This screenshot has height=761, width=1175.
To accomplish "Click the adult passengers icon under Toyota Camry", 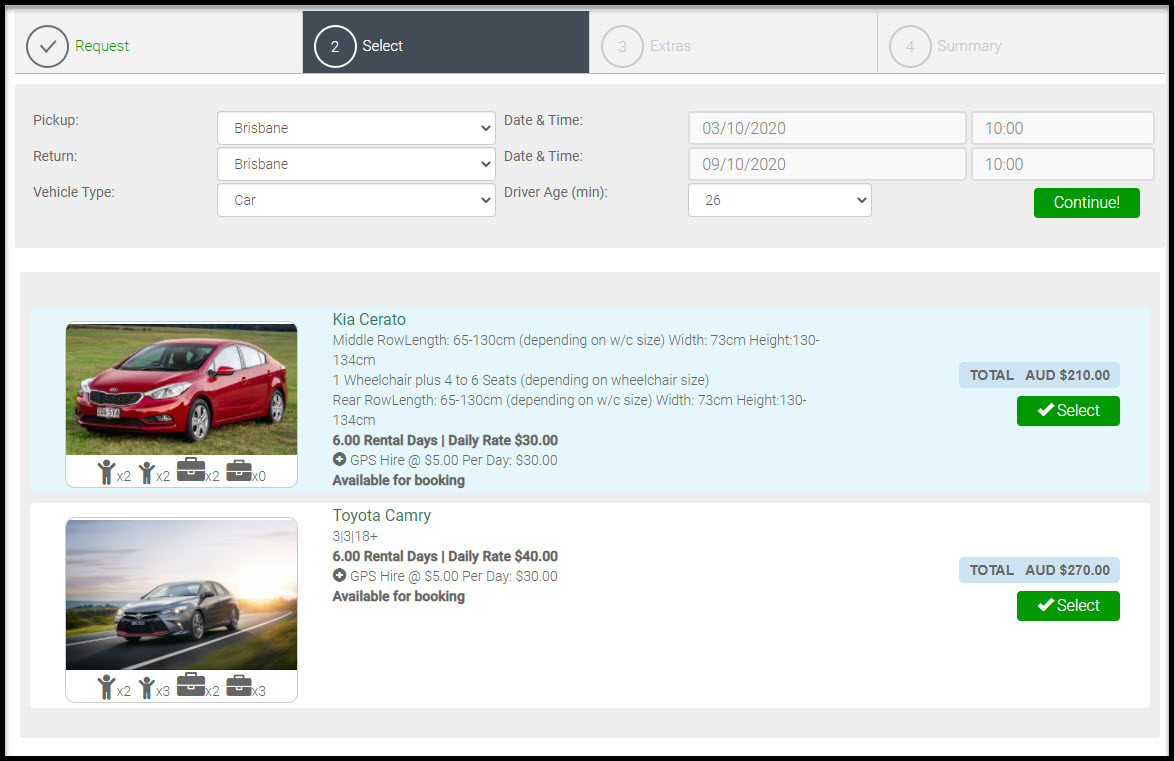I will click(106, 687).
